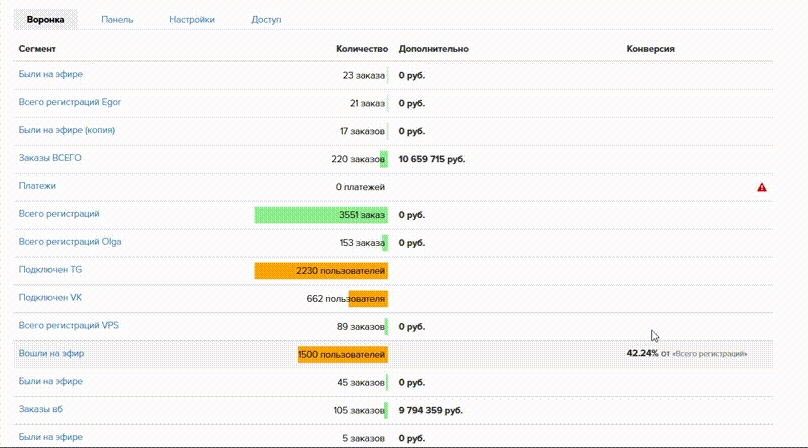Select the Воронка tab
808x448 pixels.
point(46,19)
